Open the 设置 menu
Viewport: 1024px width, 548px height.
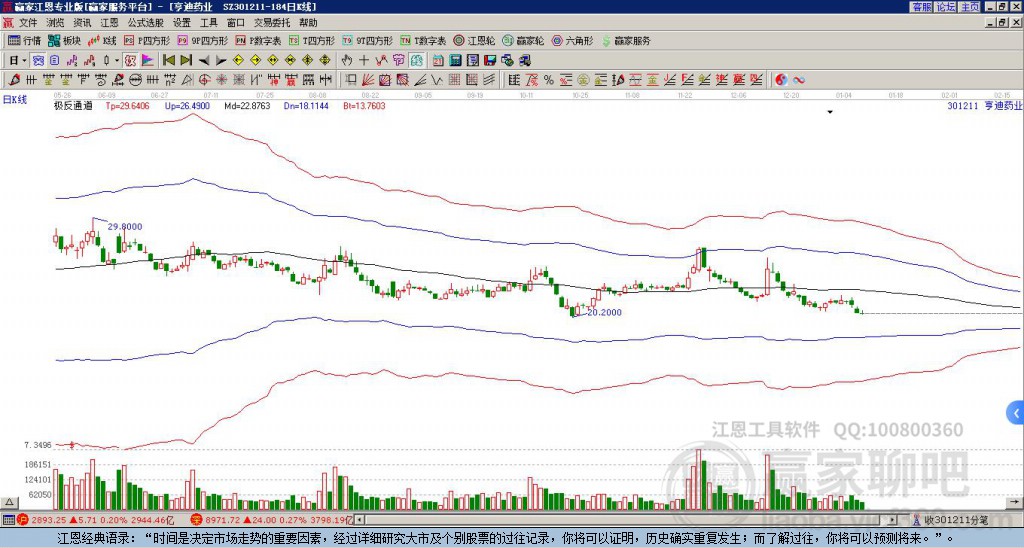pos(182,23)
